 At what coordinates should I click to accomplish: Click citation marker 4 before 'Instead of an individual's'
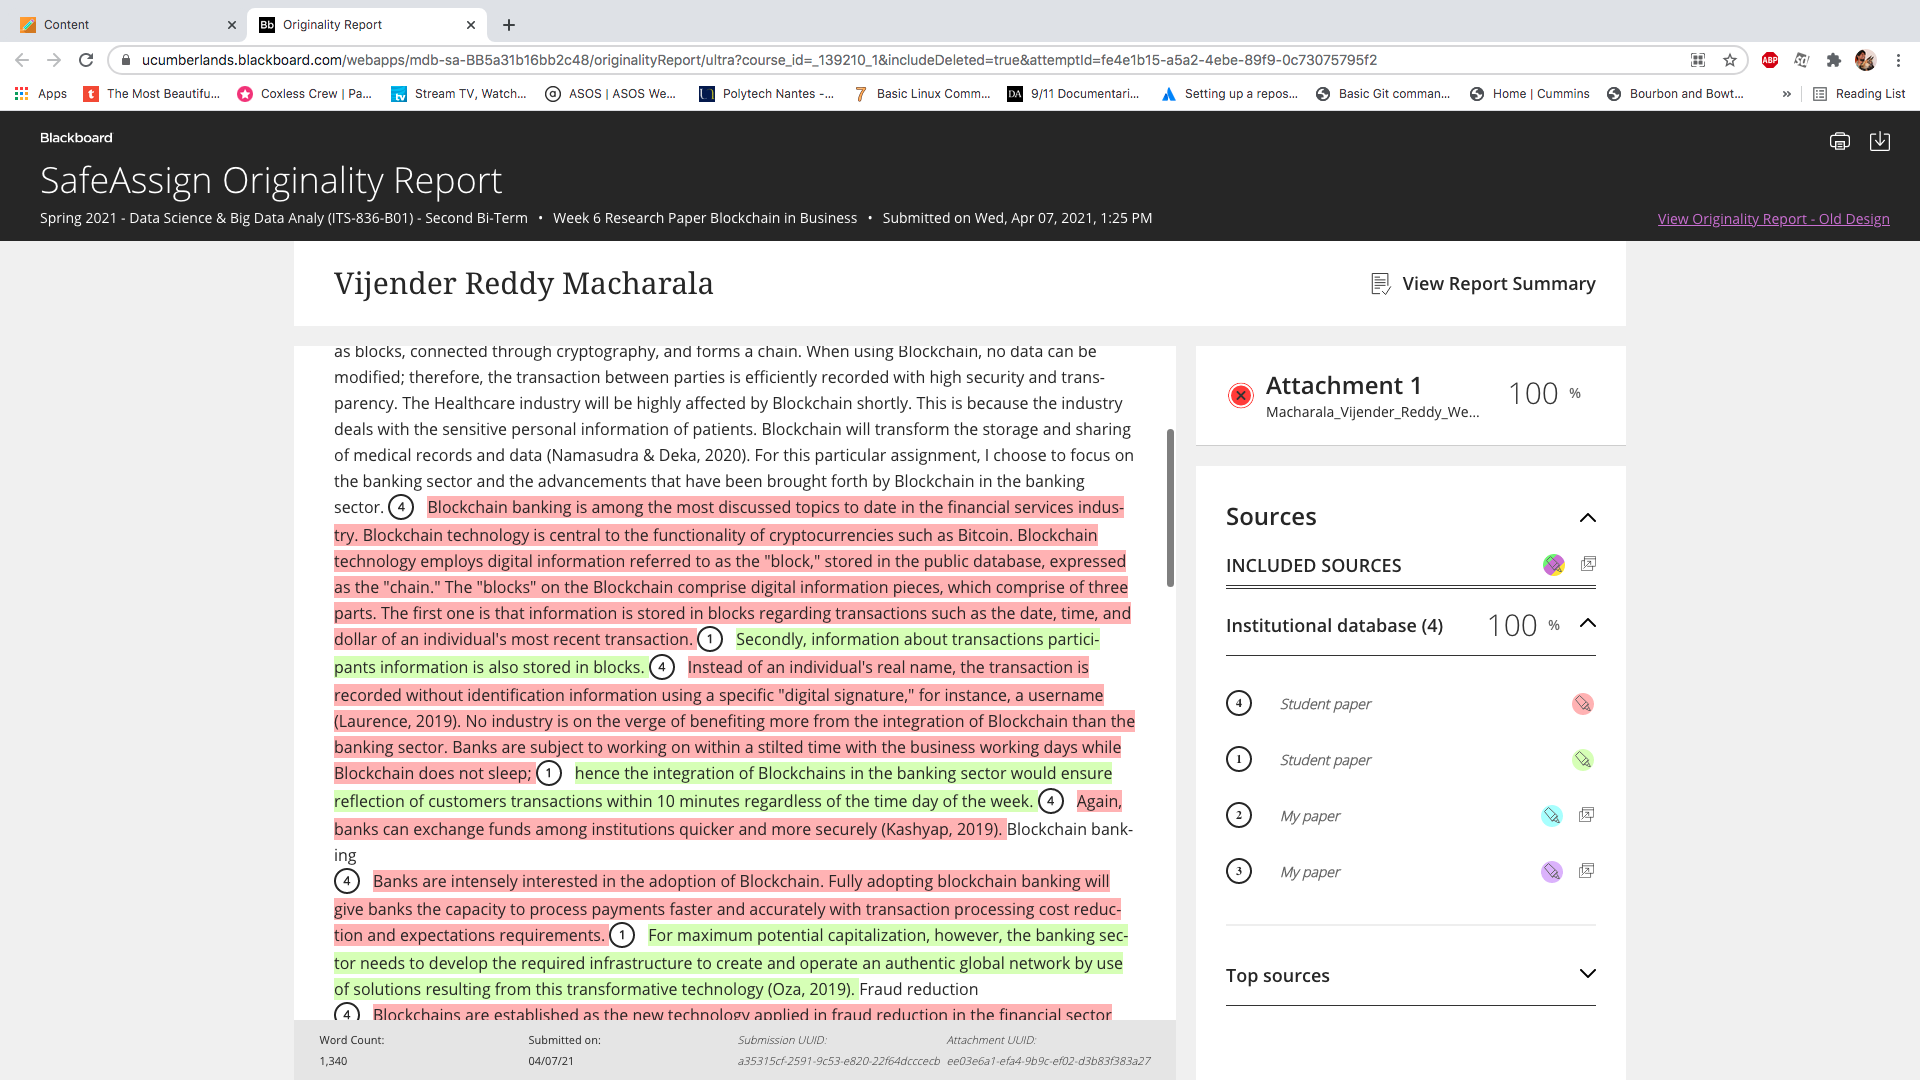(x=662, y=667)
